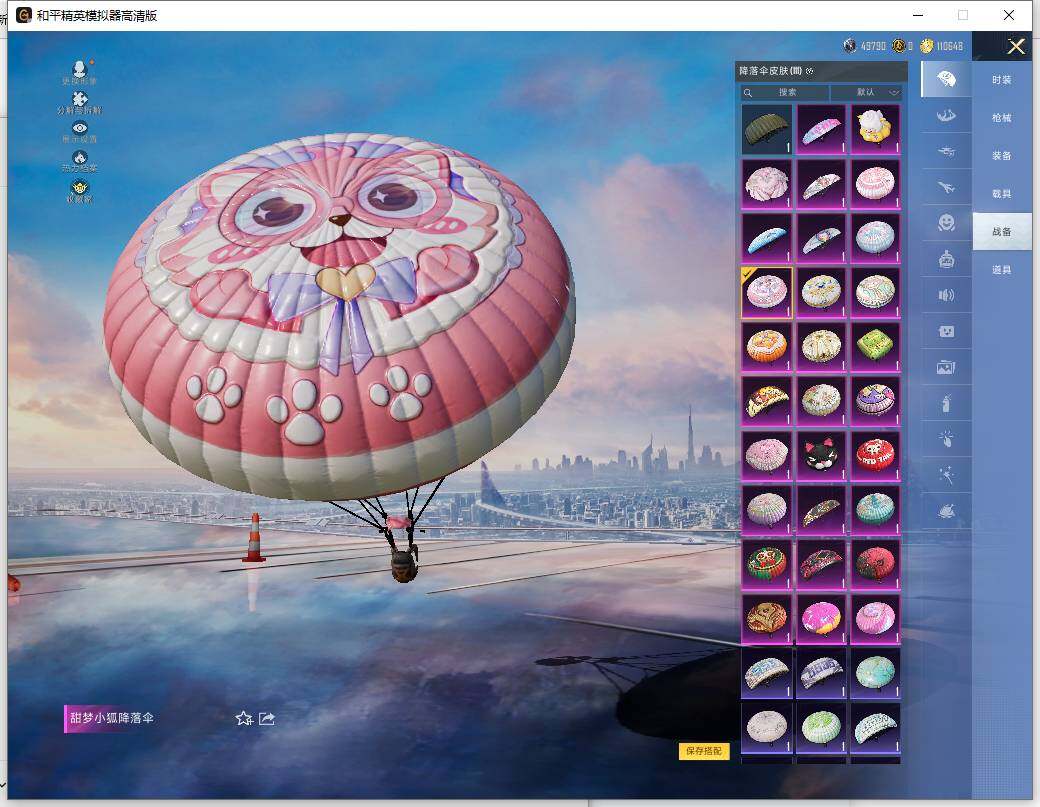Screen dimensions: 1040x807
Task: Switch to the 载具 tab
Action: (x=1002, y=193)
